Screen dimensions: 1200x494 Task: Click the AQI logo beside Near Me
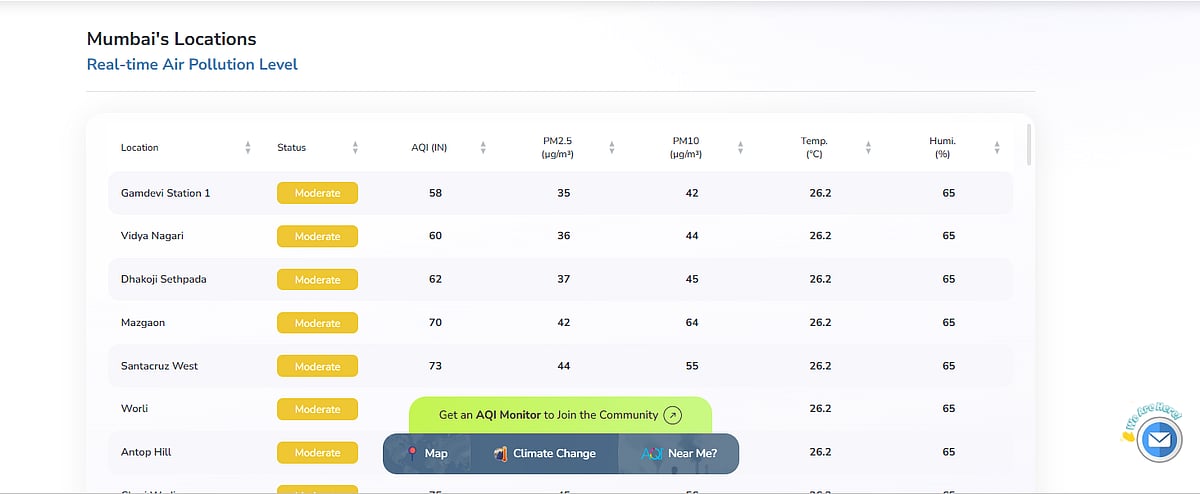(x=652, y=453)
